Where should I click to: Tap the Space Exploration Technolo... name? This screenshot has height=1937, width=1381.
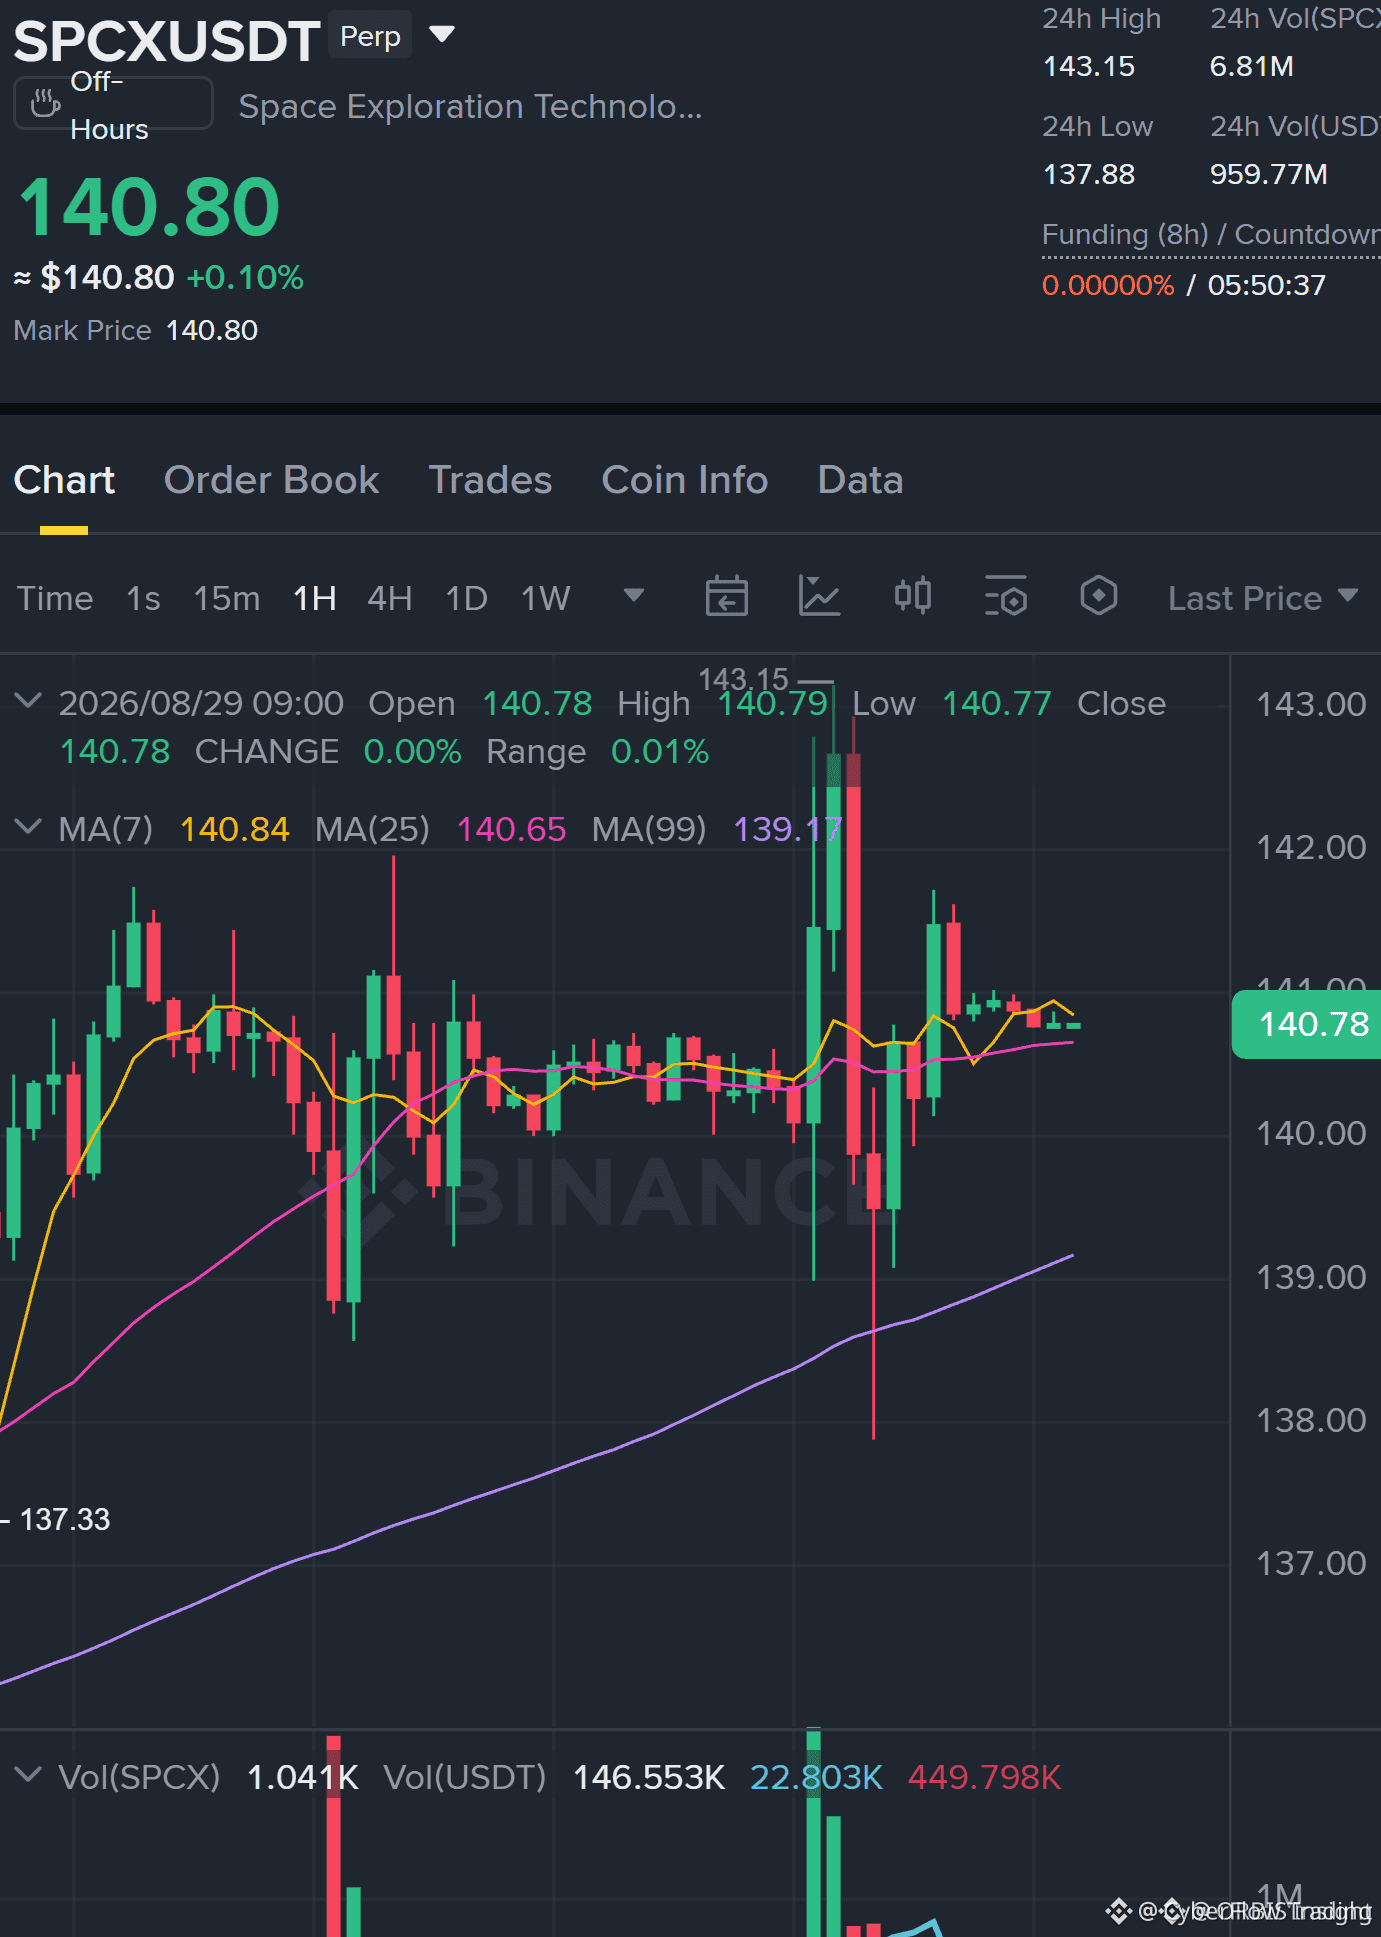click(x=470, y=106)
